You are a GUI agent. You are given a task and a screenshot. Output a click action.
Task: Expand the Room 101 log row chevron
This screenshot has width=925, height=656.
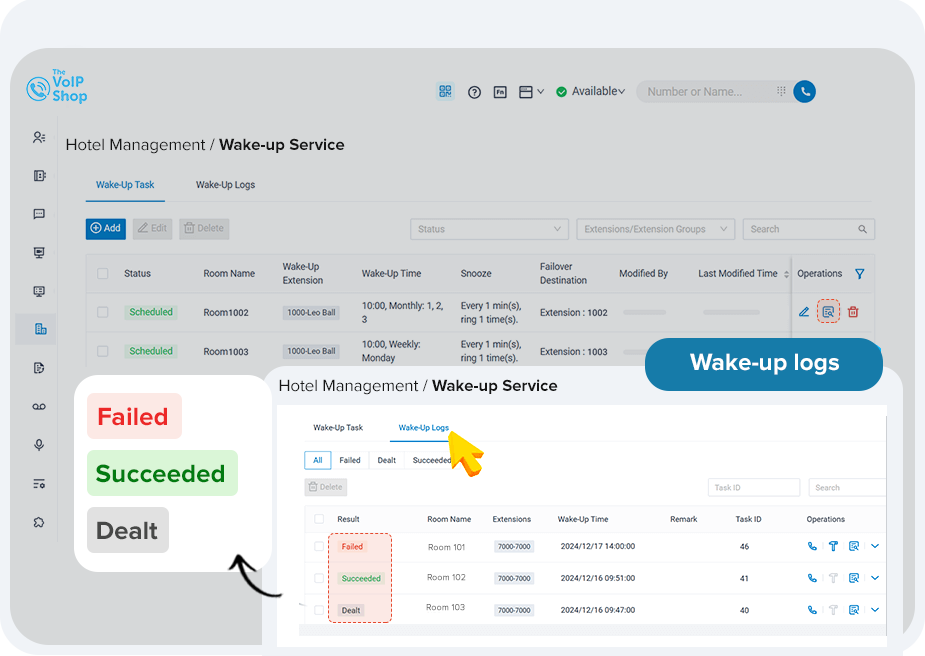coord(875,546)
